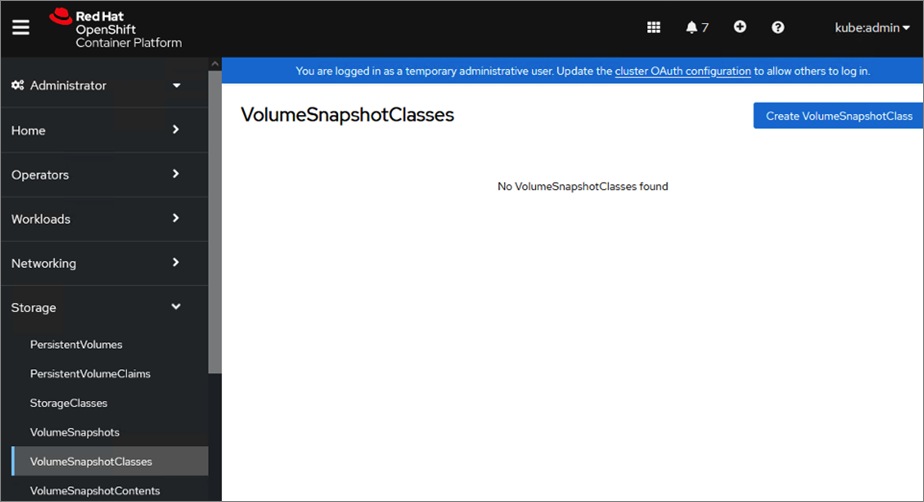Click the plus import YAML icon
This screenshot has height=502, width=924.
740,27
